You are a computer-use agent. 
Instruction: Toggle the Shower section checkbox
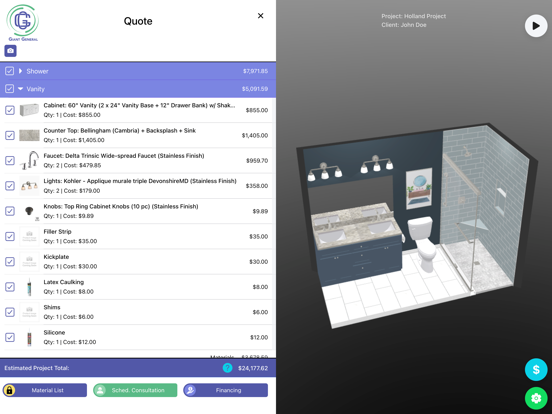(10, 71)
